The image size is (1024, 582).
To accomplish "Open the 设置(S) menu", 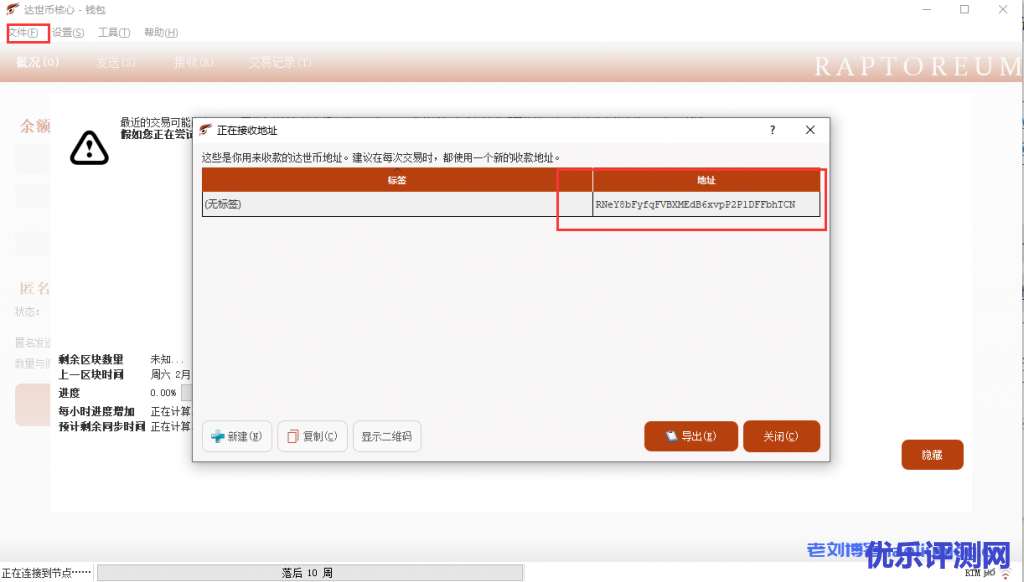I will click(x=69, y=33).
